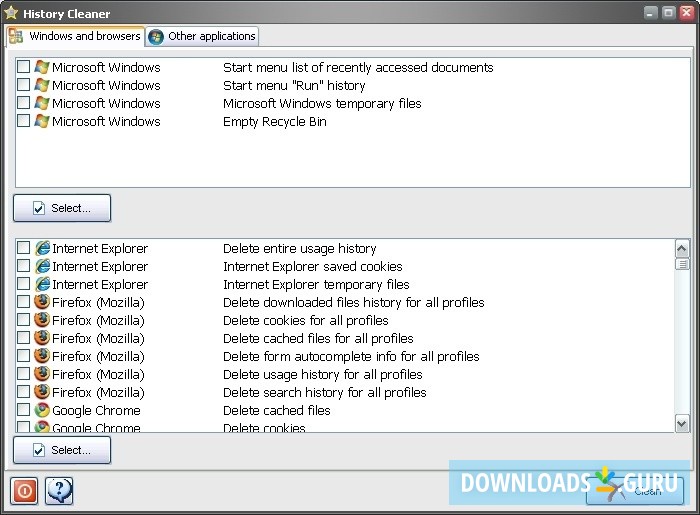
Task: Click Firefox icon in downloaded files history row
Action: pyautogui.click(x=42, y=302)
